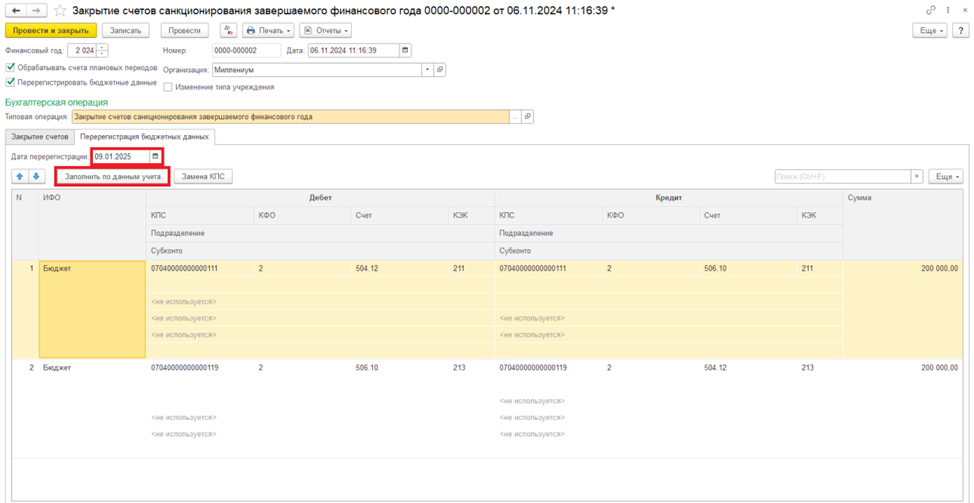Select credit КПС 07040000000000111 cell

[x=548, y=268]
